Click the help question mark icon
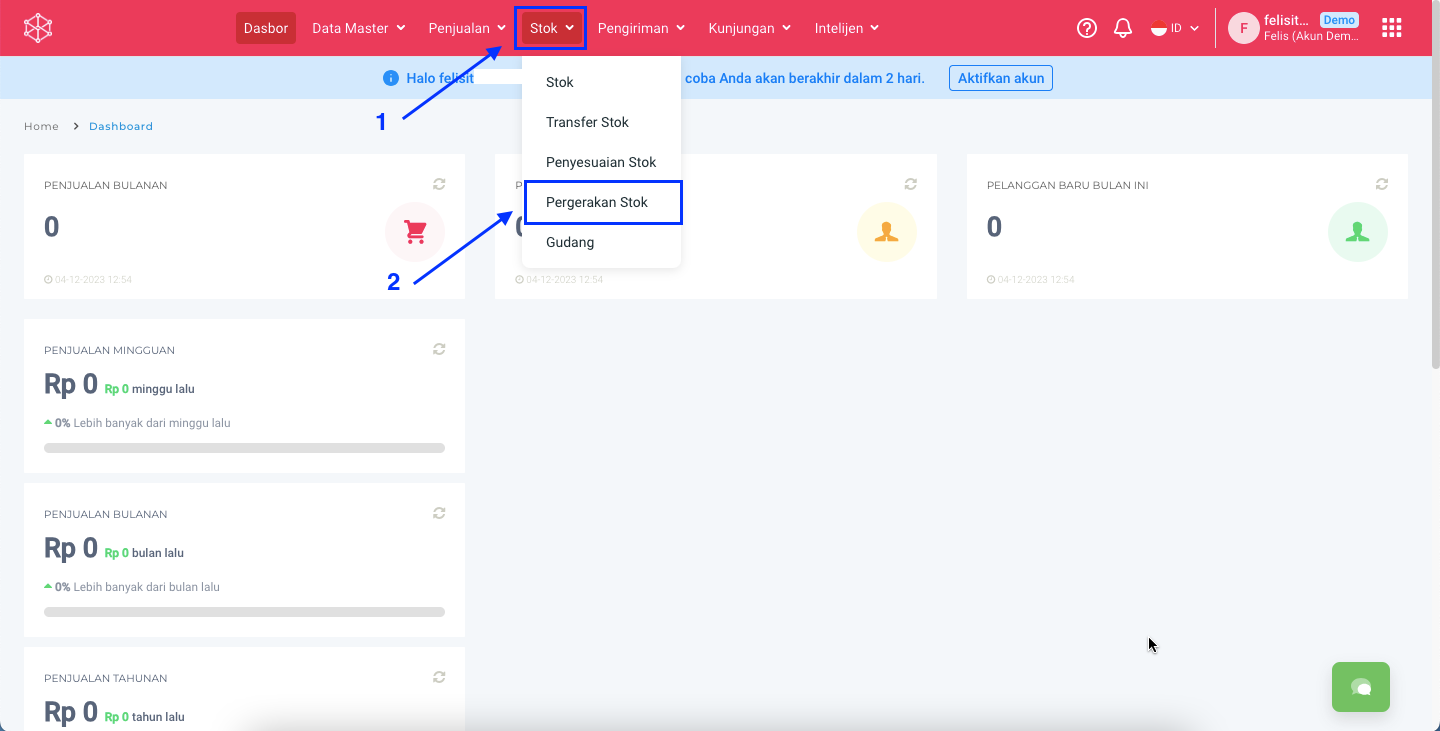Image resolution: width=1440 pixels, height=731 pixels. (x=1087, y=28)
